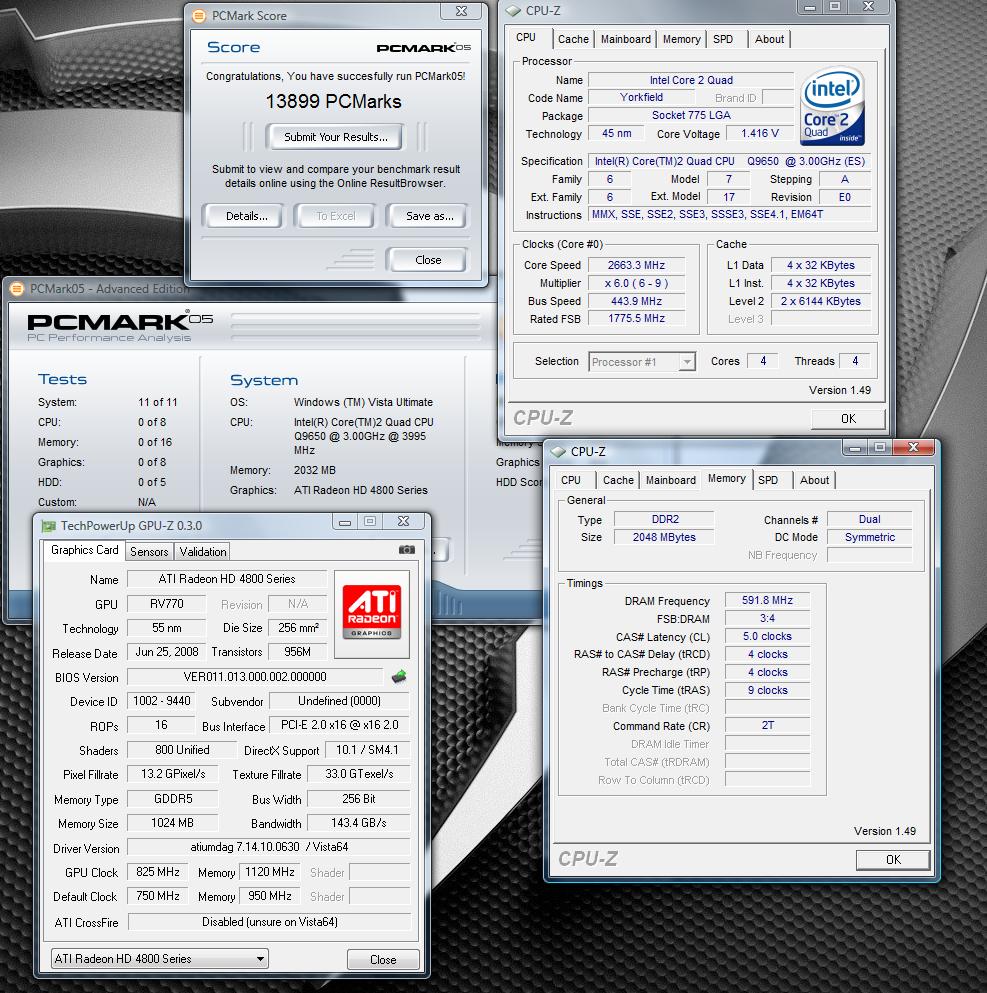Click the BIOS save chip icon in GPU-Z

pos(399,676)
